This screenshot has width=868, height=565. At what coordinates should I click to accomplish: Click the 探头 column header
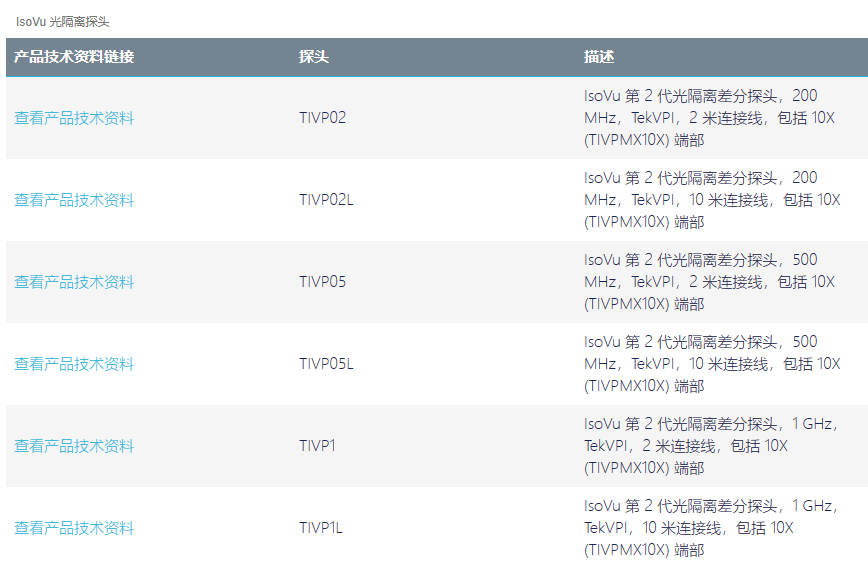click(314, 56)
